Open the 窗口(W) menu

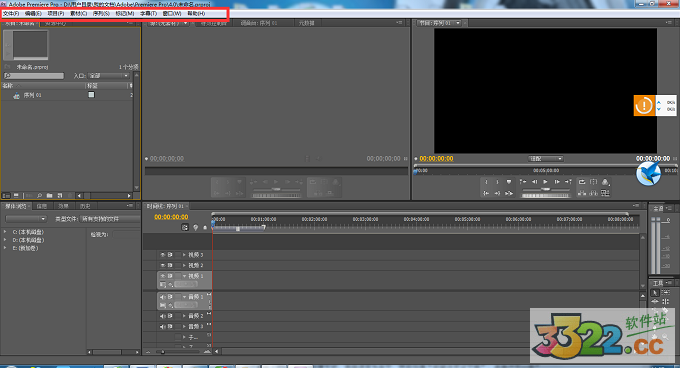(x=172, y=13)
